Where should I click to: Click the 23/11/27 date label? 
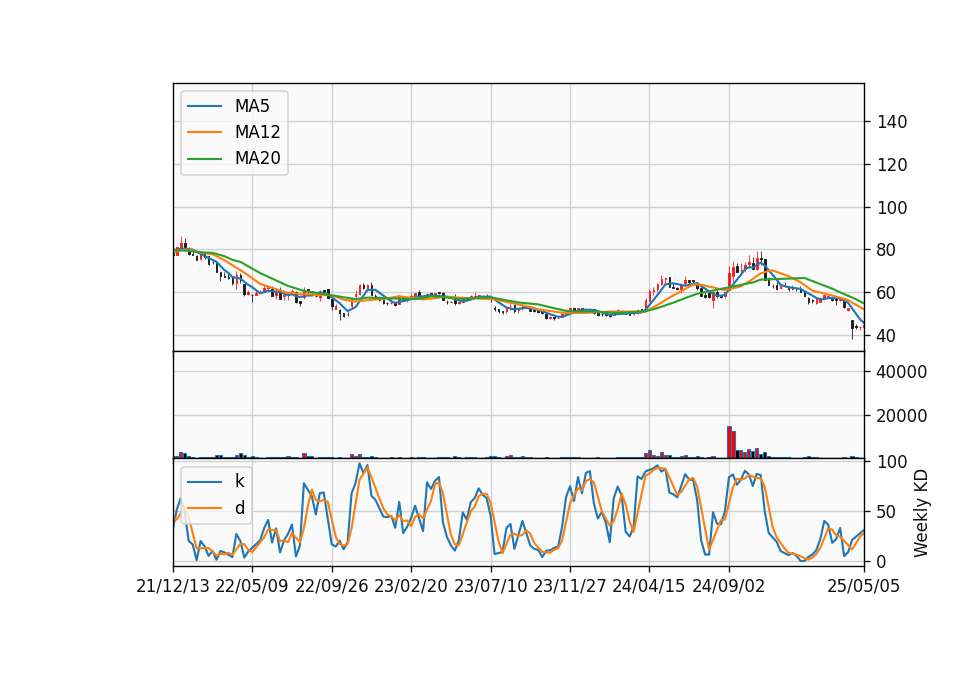pos(569,587)
